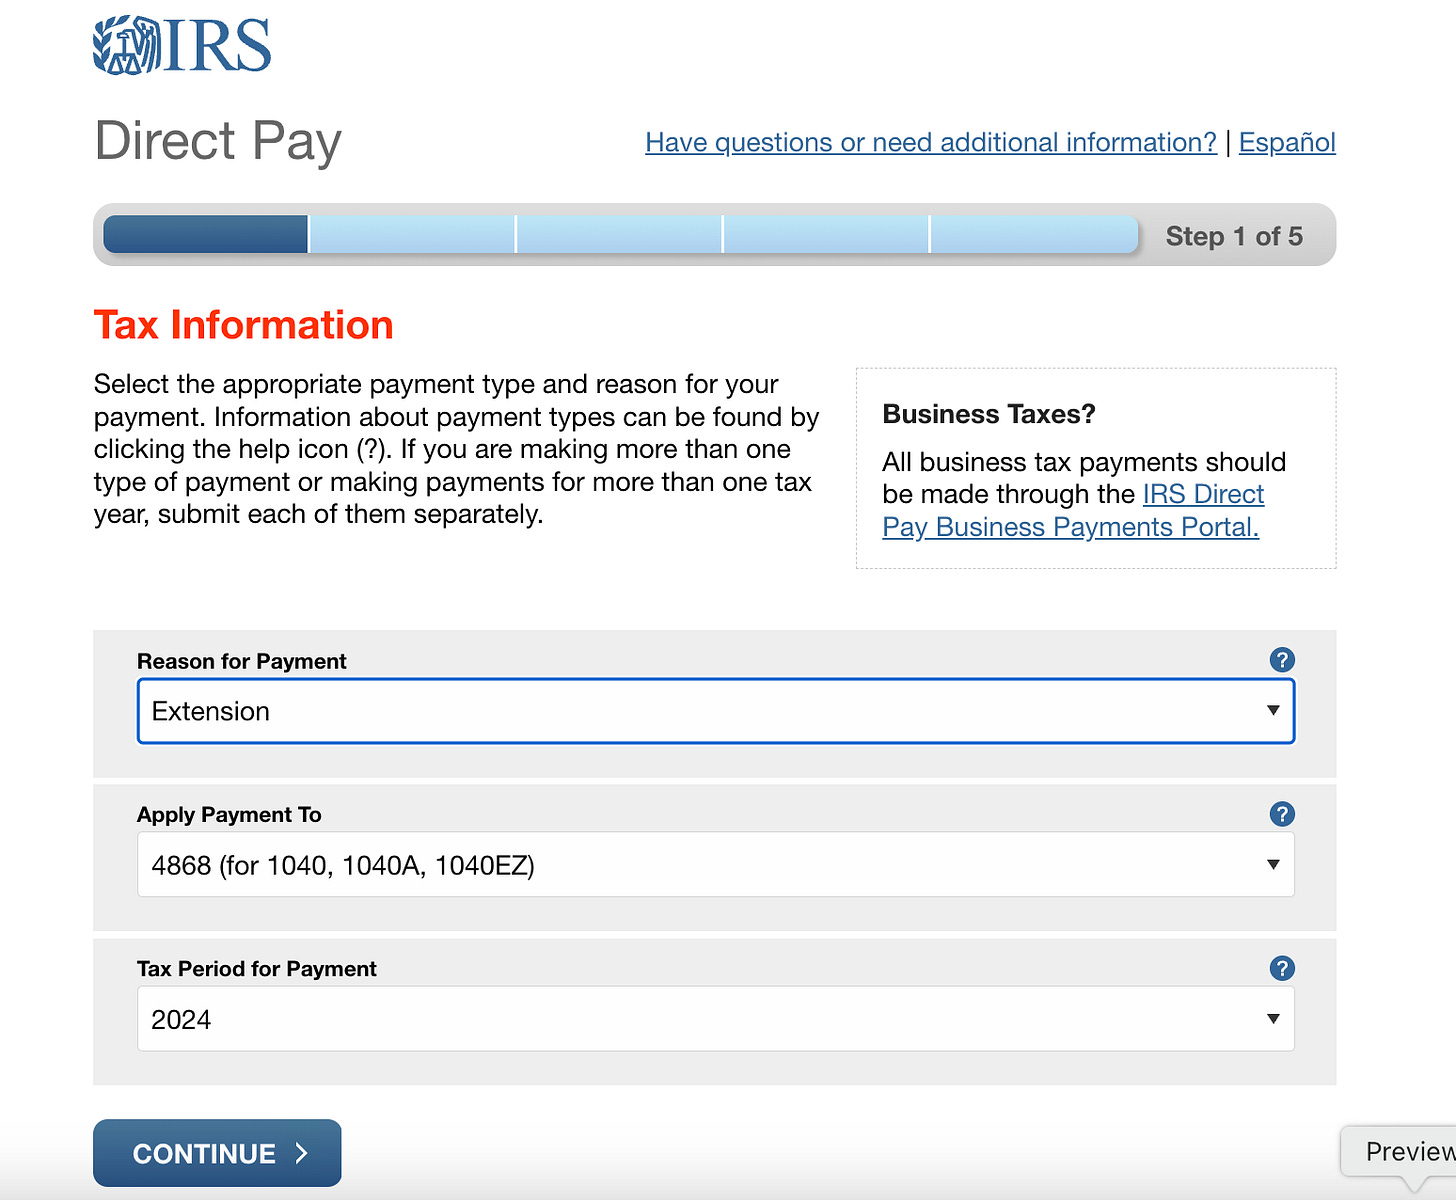Open the Apply Payment To dropdown
1456x1200 pixels.
(x=716, y=865)
